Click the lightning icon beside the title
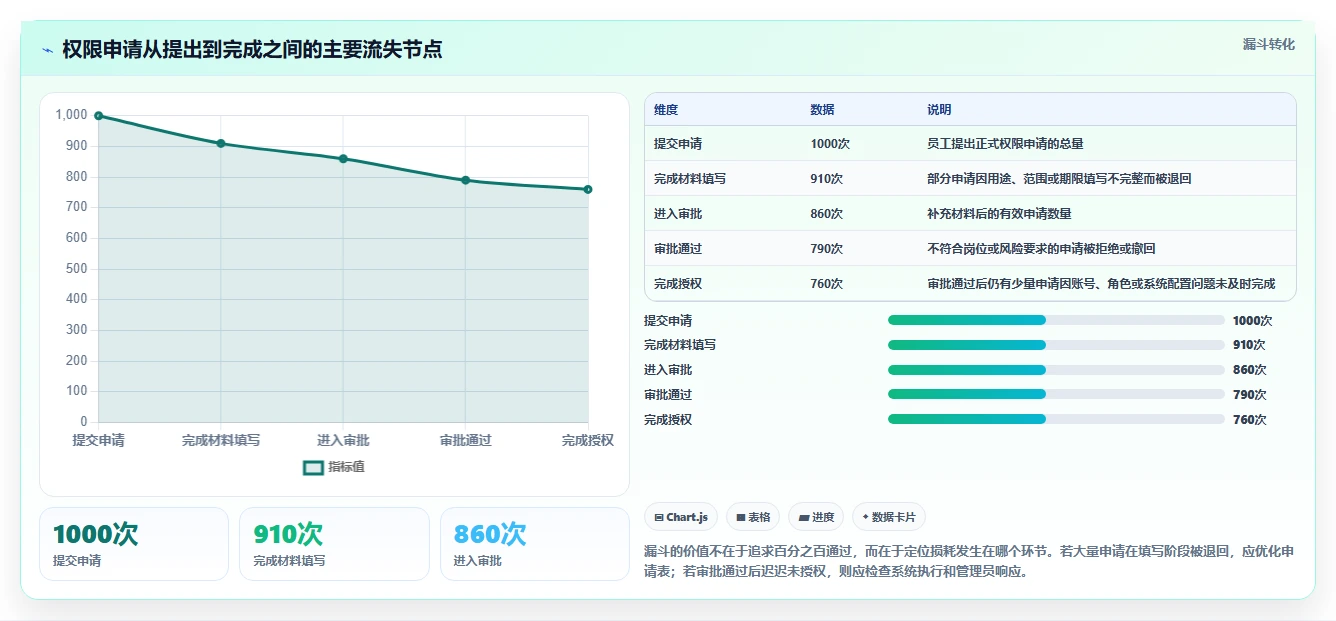The image size is (1336, 621). [47, 50]
